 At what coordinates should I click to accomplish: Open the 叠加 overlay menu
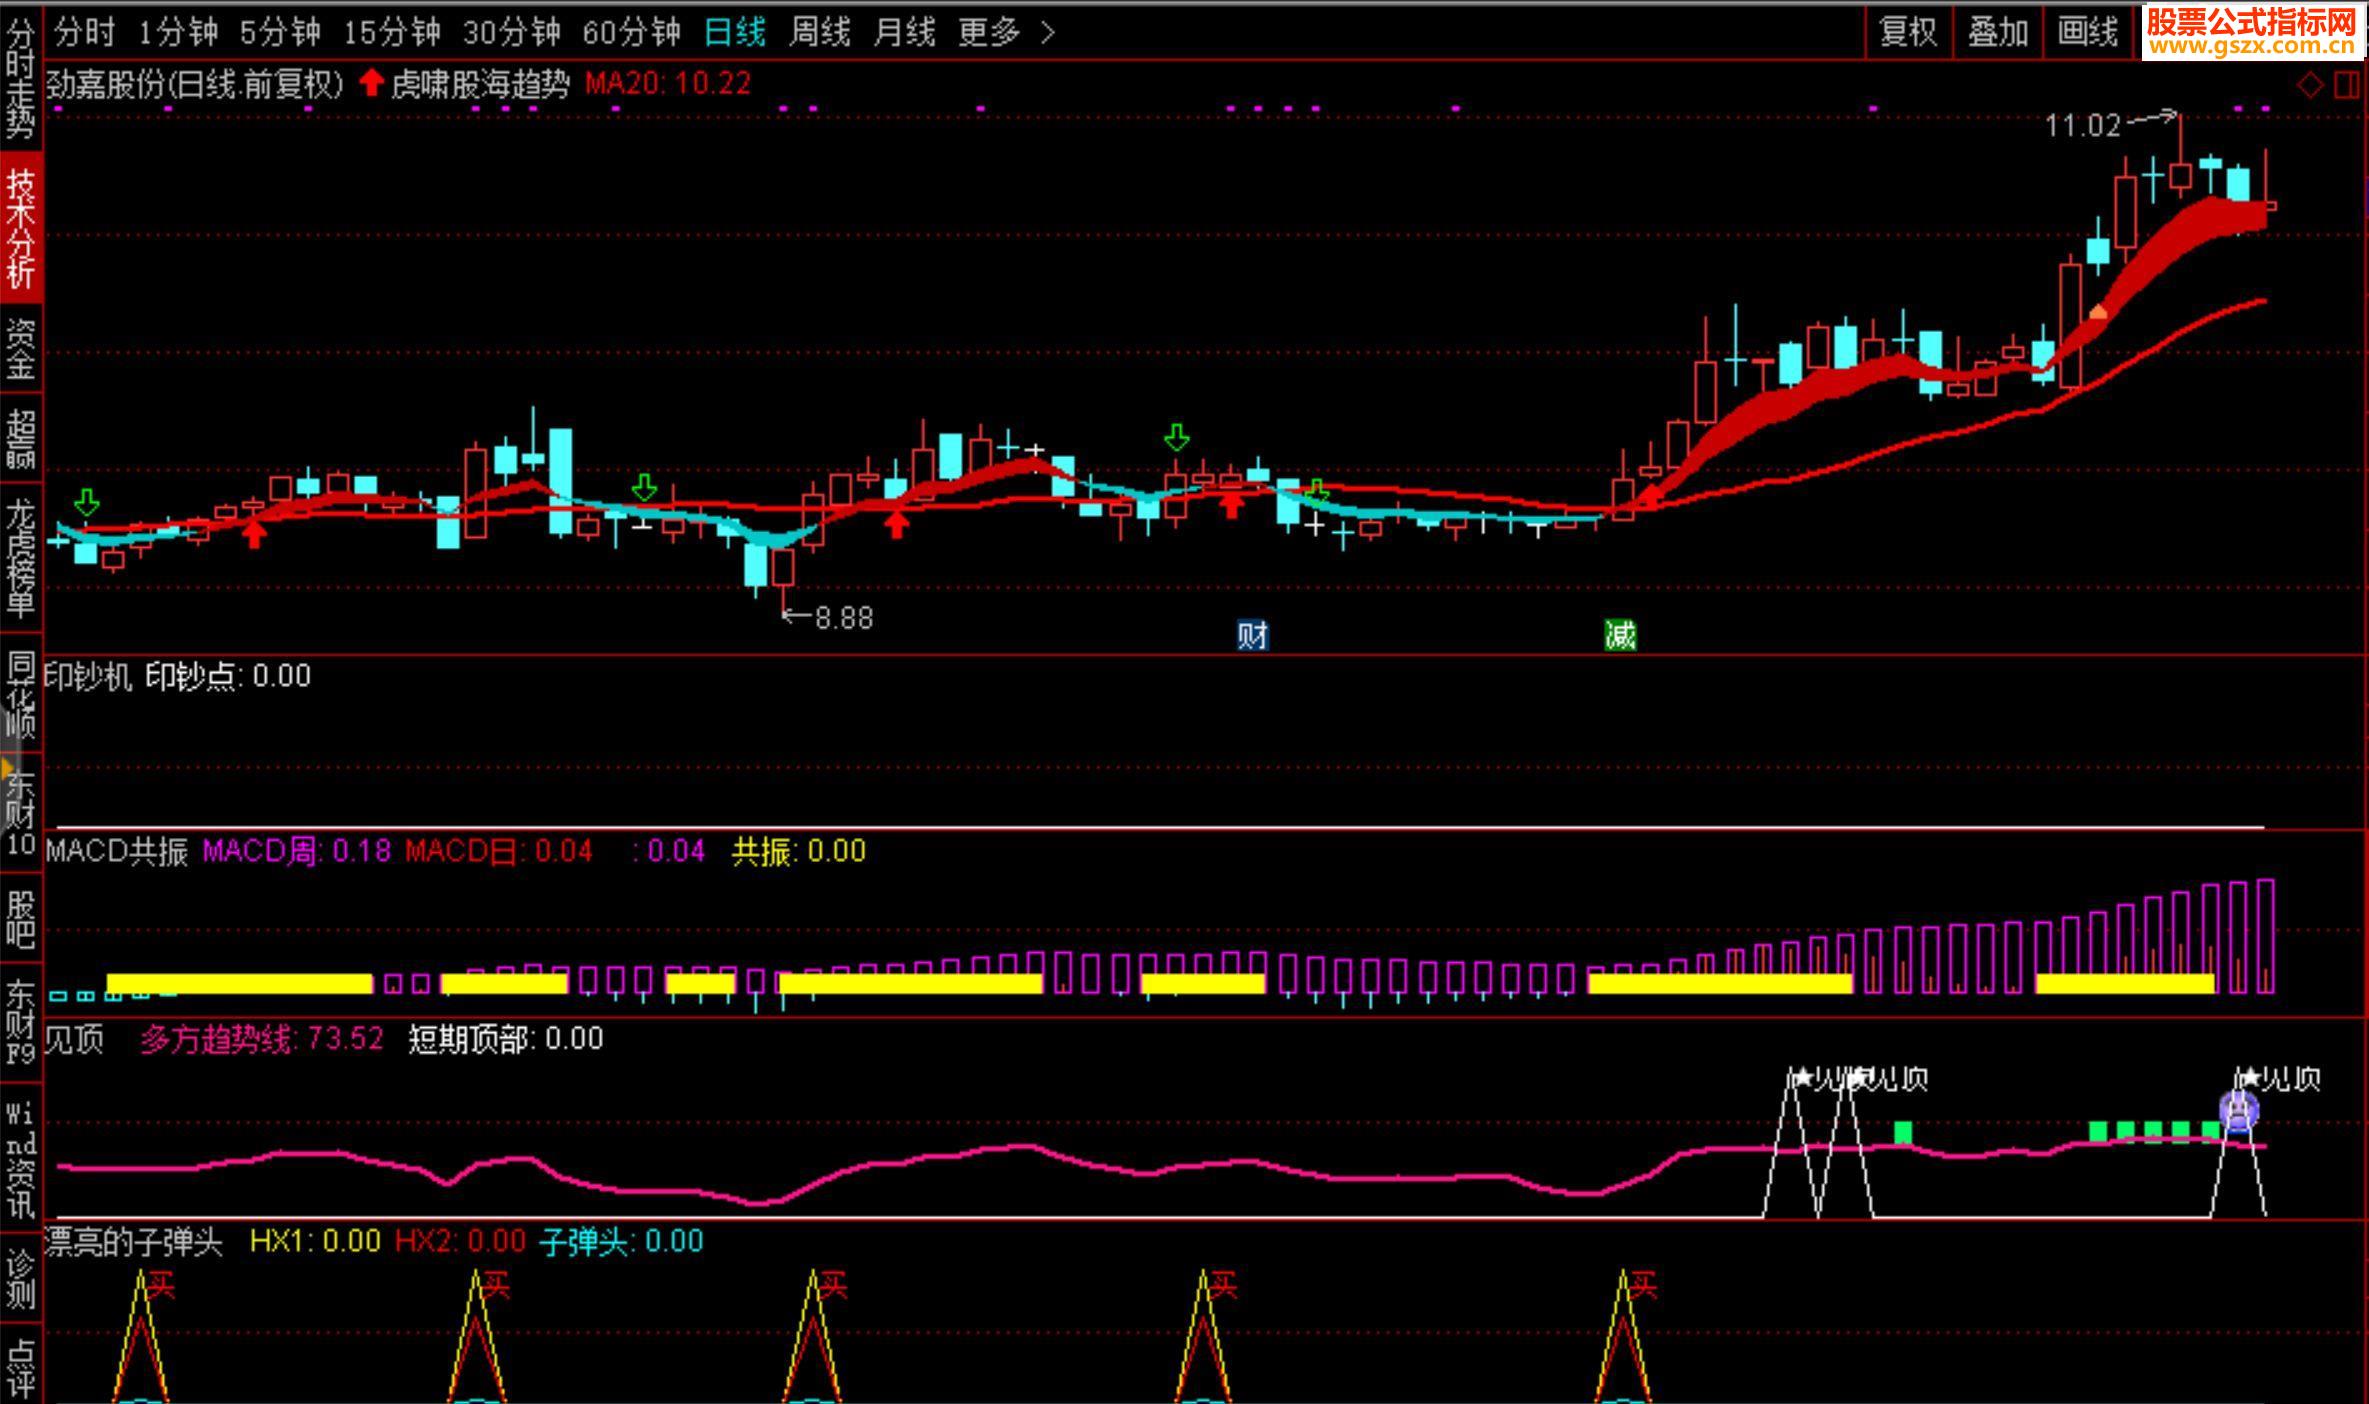pos(1998,32)
